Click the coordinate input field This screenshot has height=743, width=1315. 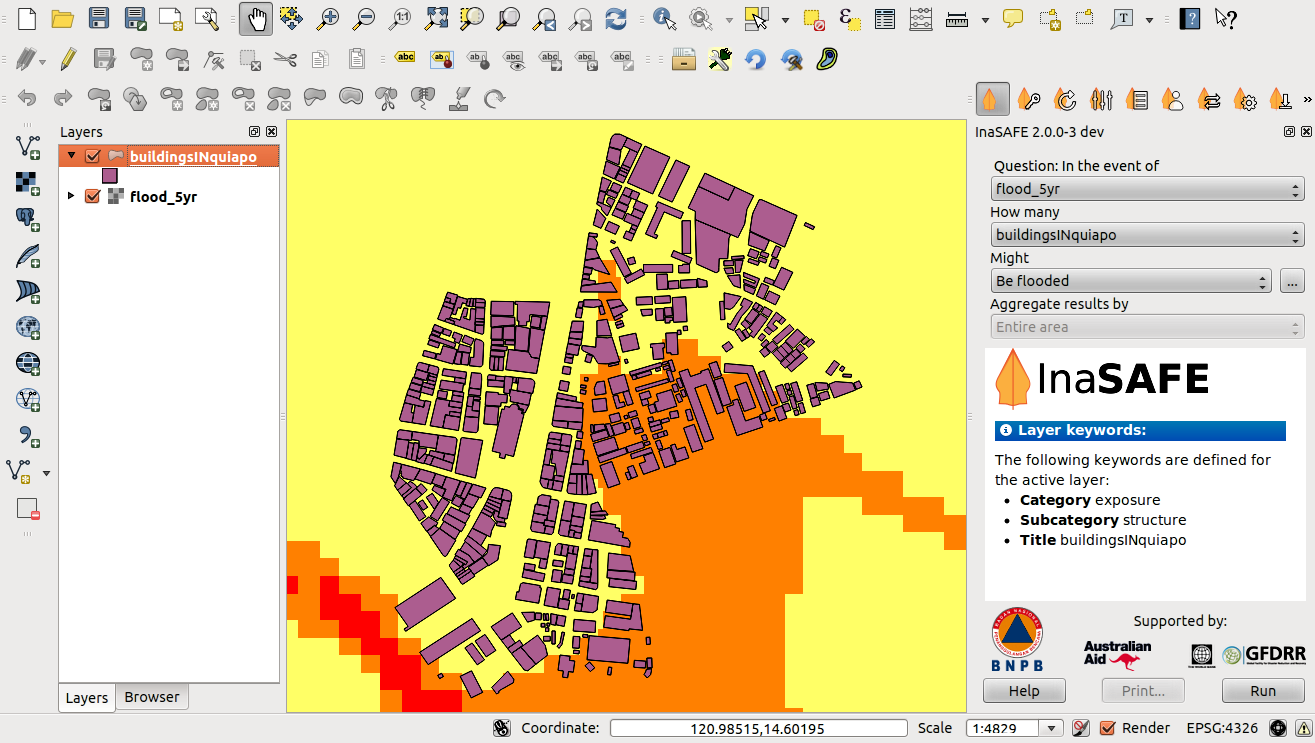[758, 728]
